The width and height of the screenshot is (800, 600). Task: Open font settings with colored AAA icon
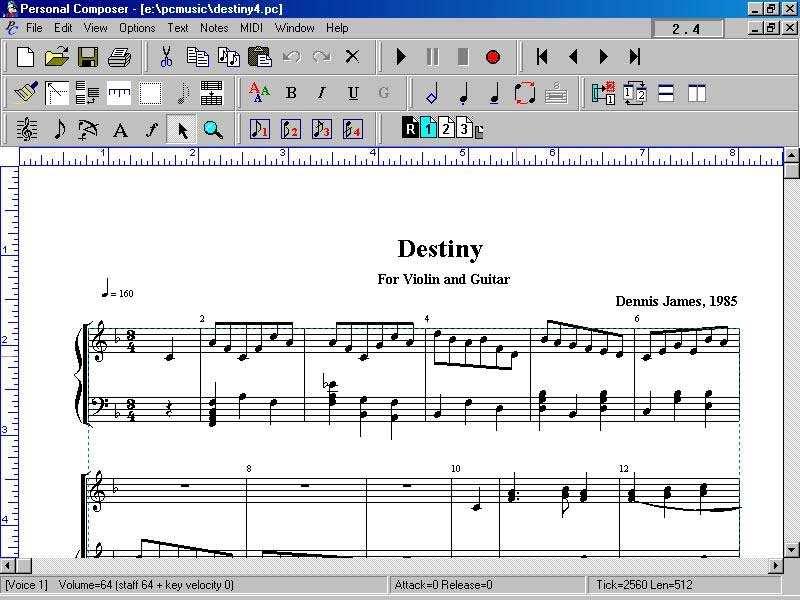pyautogui.click(x=259, y=93)
